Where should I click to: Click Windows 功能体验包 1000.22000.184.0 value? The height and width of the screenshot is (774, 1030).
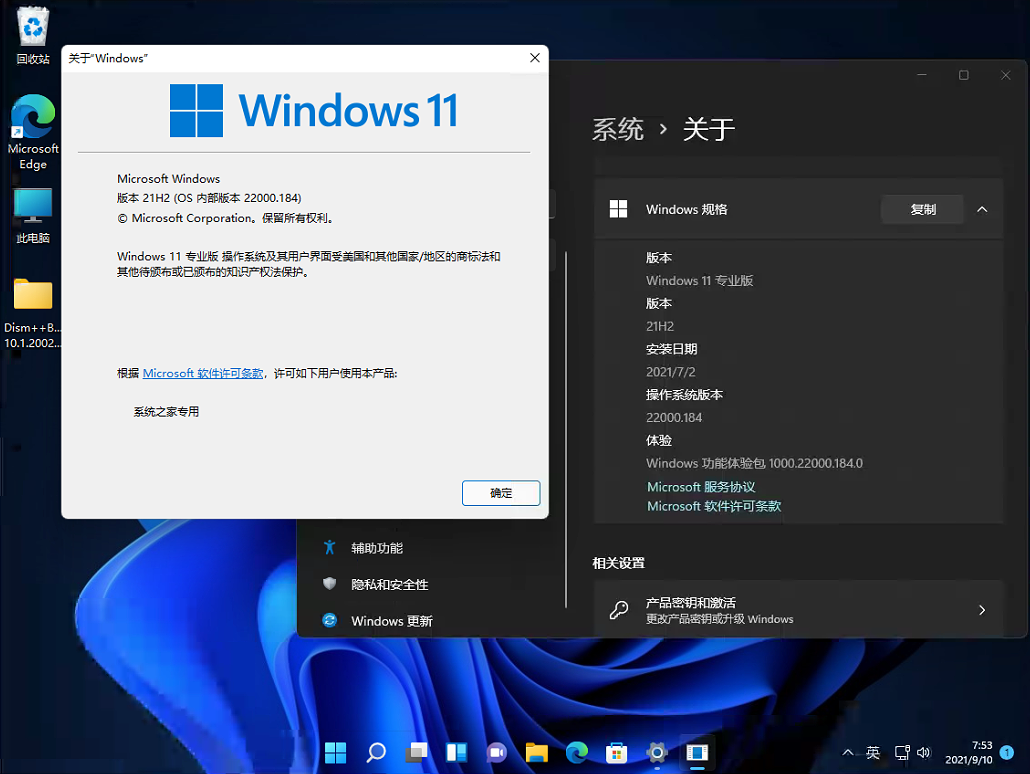tap(754, 463)
